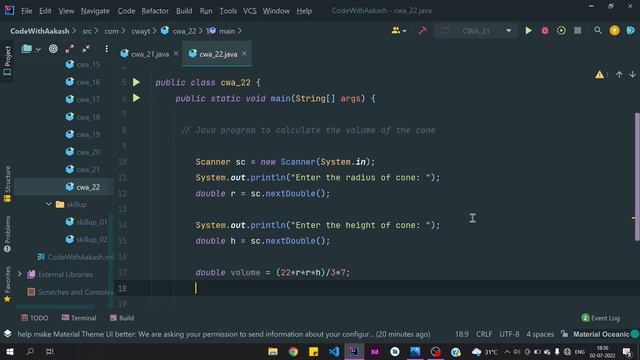Toggle the Structure tool window
640x360 pixels.
7,184
